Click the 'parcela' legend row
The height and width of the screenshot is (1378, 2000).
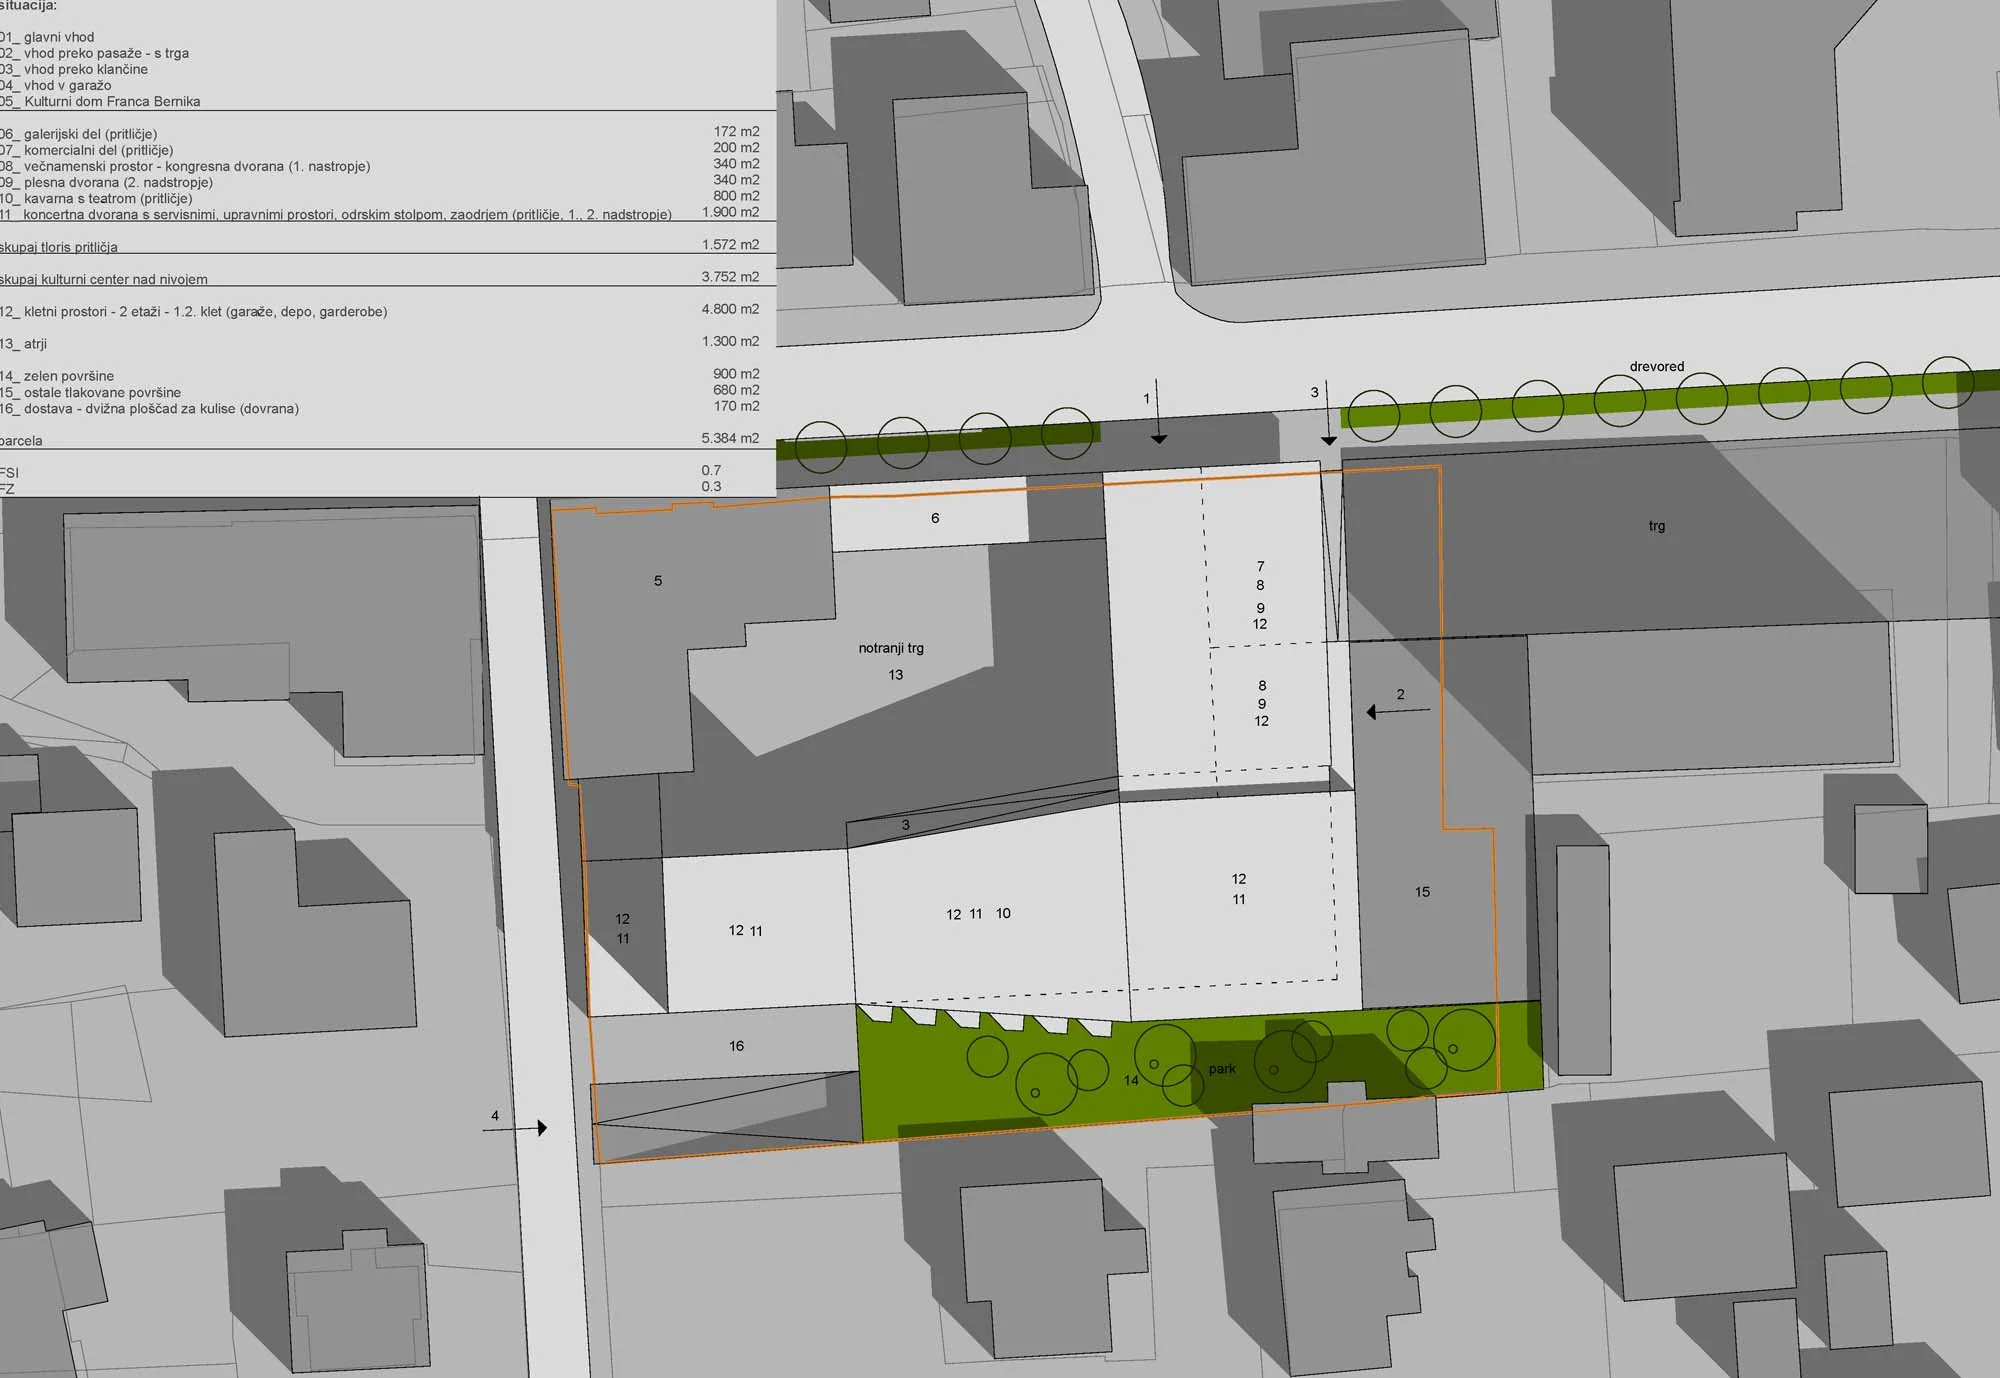coord(380,440)
